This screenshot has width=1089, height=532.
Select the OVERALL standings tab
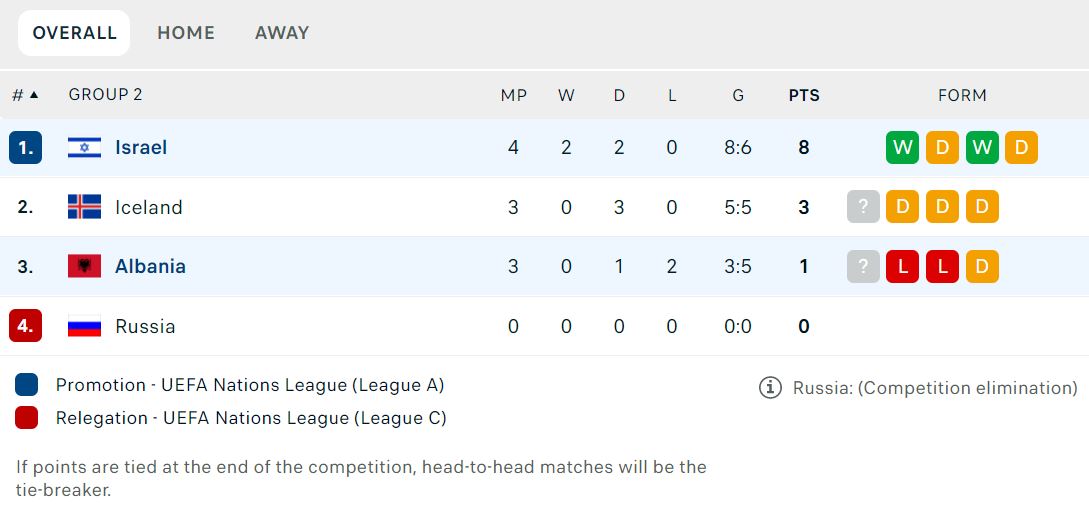pos(74,33)
